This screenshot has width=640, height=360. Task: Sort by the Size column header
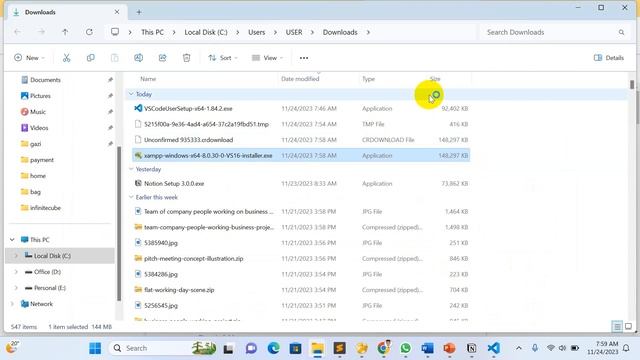(435, 79)
